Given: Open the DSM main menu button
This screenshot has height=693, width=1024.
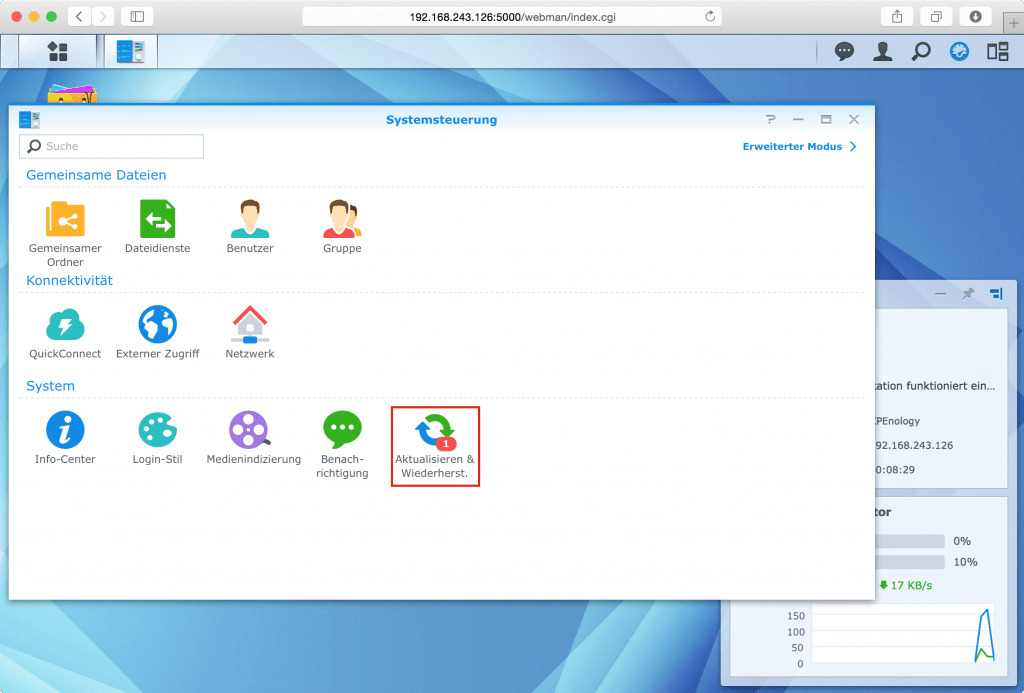Looking at the screenshot, I should [57, 52].
